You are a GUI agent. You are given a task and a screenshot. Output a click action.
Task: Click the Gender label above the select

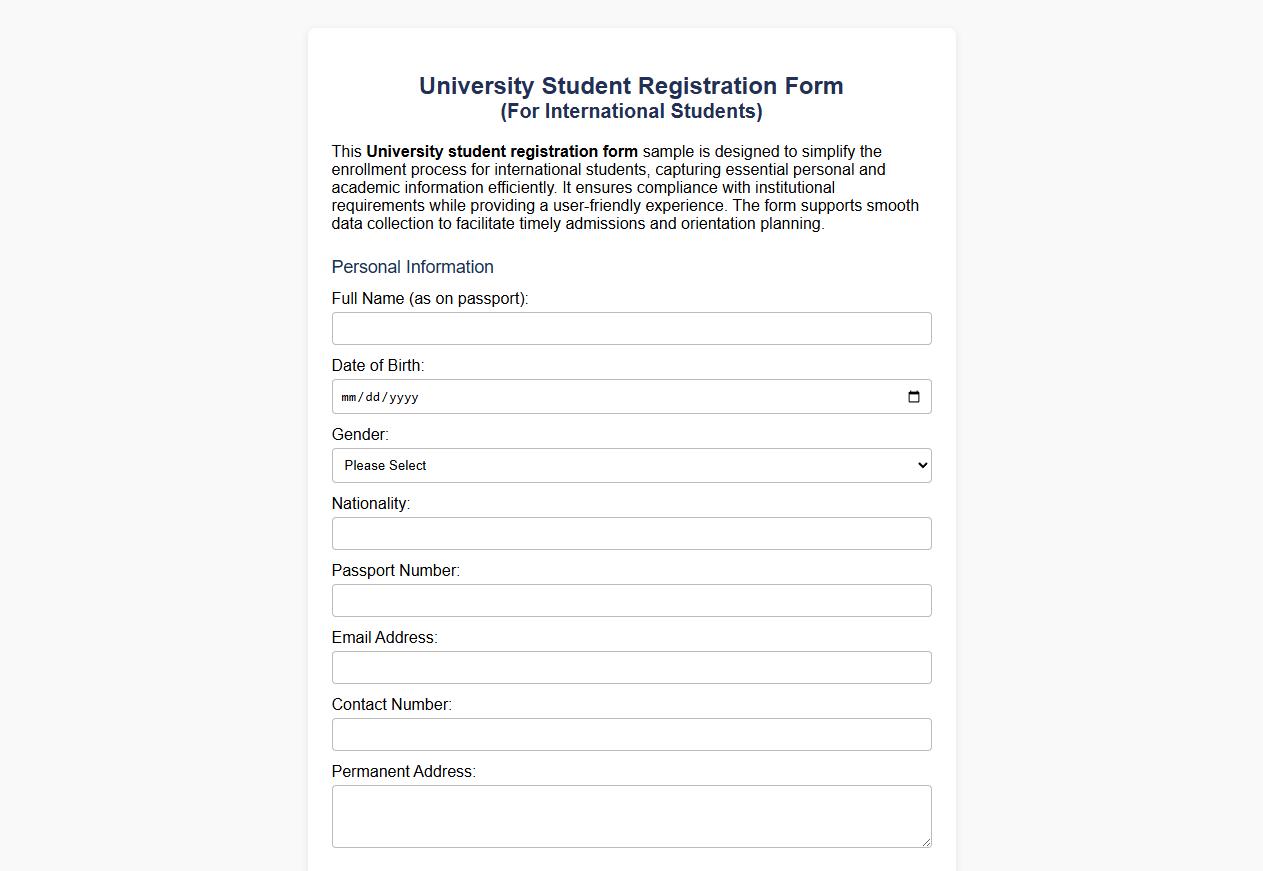358,434
